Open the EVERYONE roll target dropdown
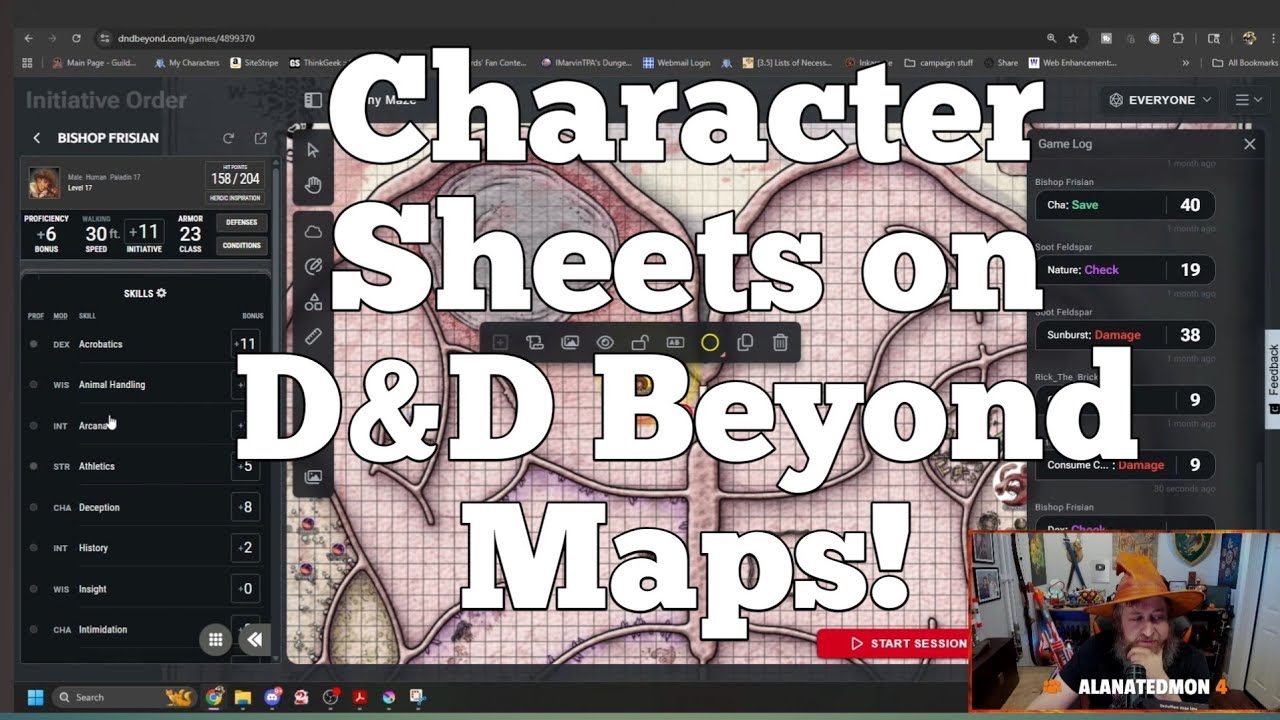 pos(1160,100)
